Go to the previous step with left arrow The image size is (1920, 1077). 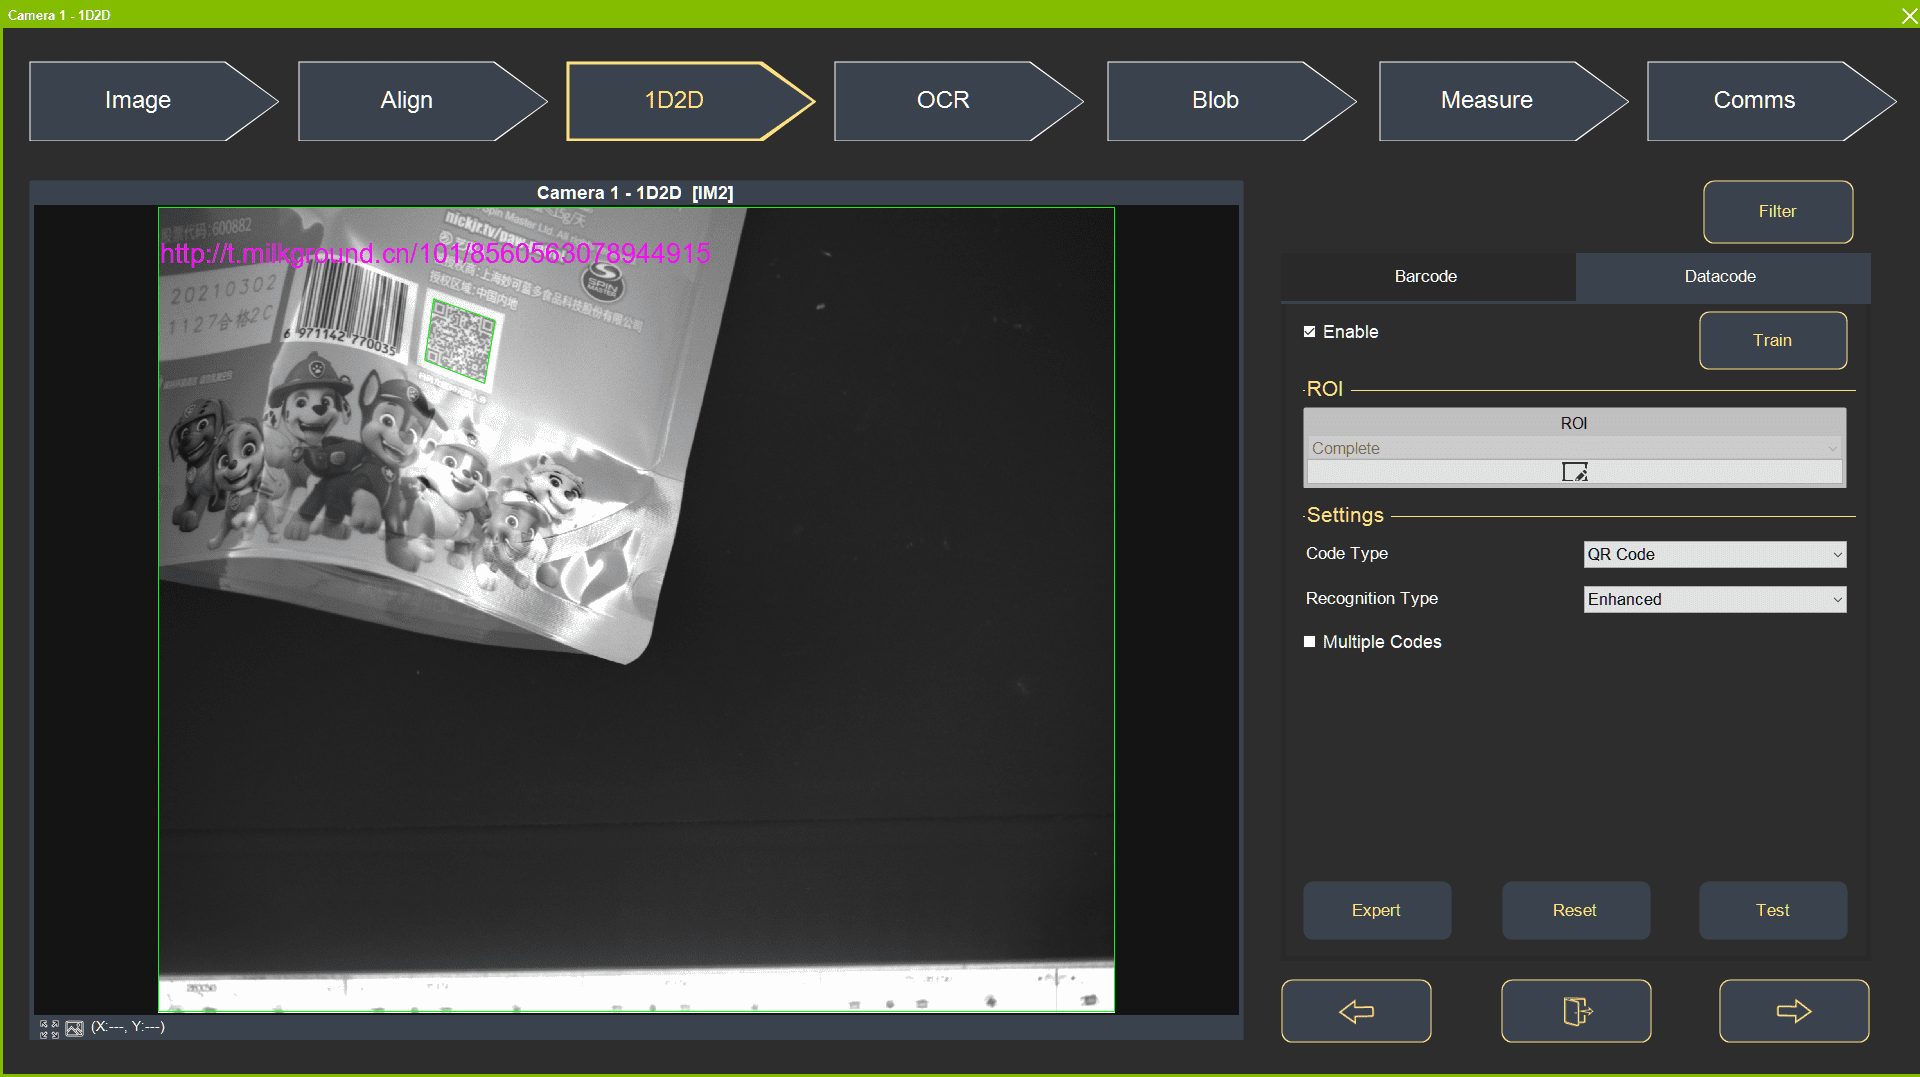[1356, 1011]
